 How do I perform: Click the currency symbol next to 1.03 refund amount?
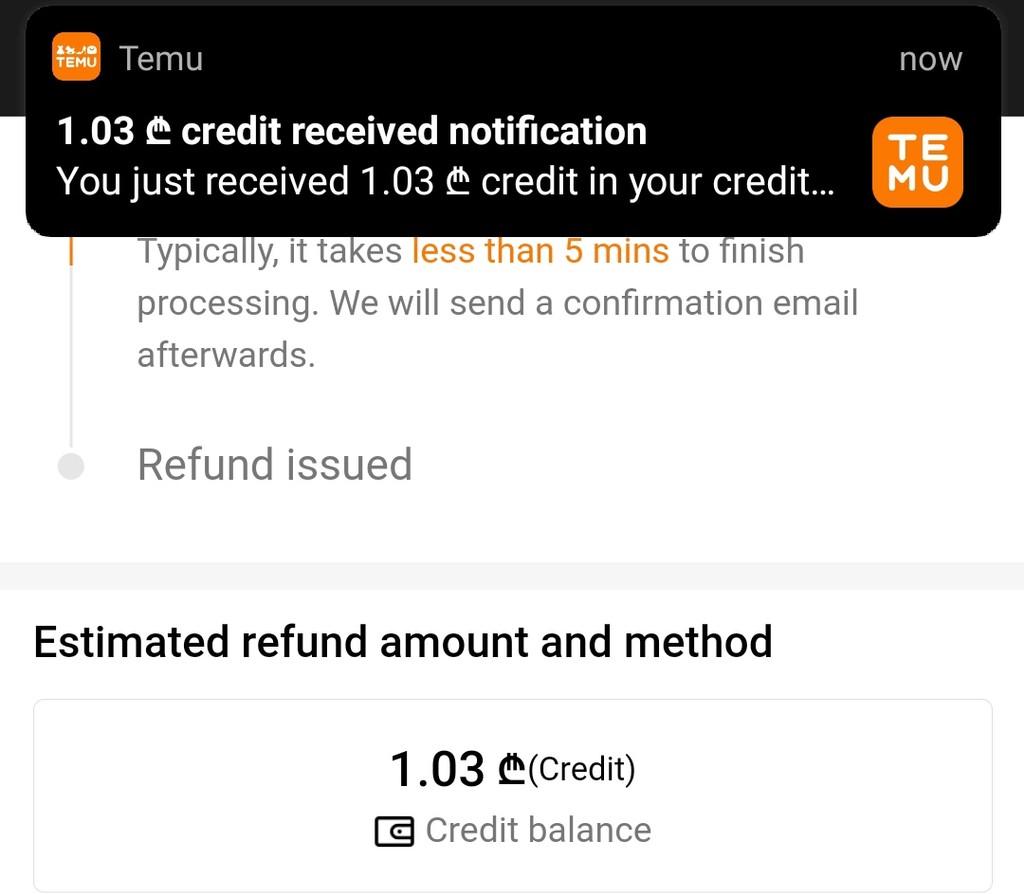511,770
